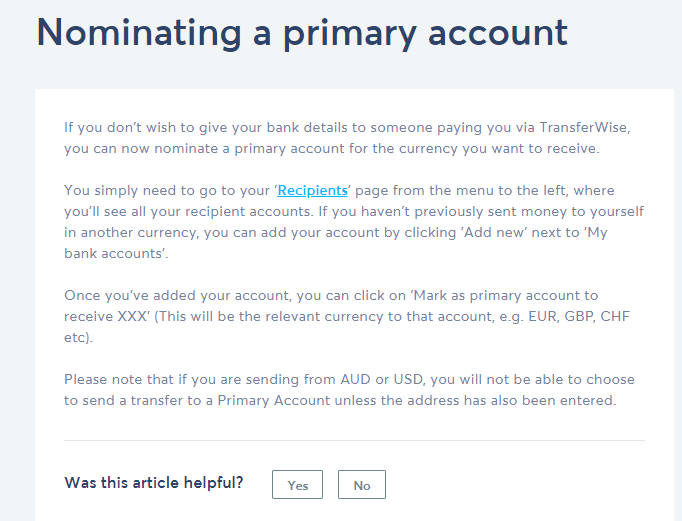Viewport: 682px width, 521px height.
Task: Click the 'Was this article helpful?' label
Action: click(154, 483)
